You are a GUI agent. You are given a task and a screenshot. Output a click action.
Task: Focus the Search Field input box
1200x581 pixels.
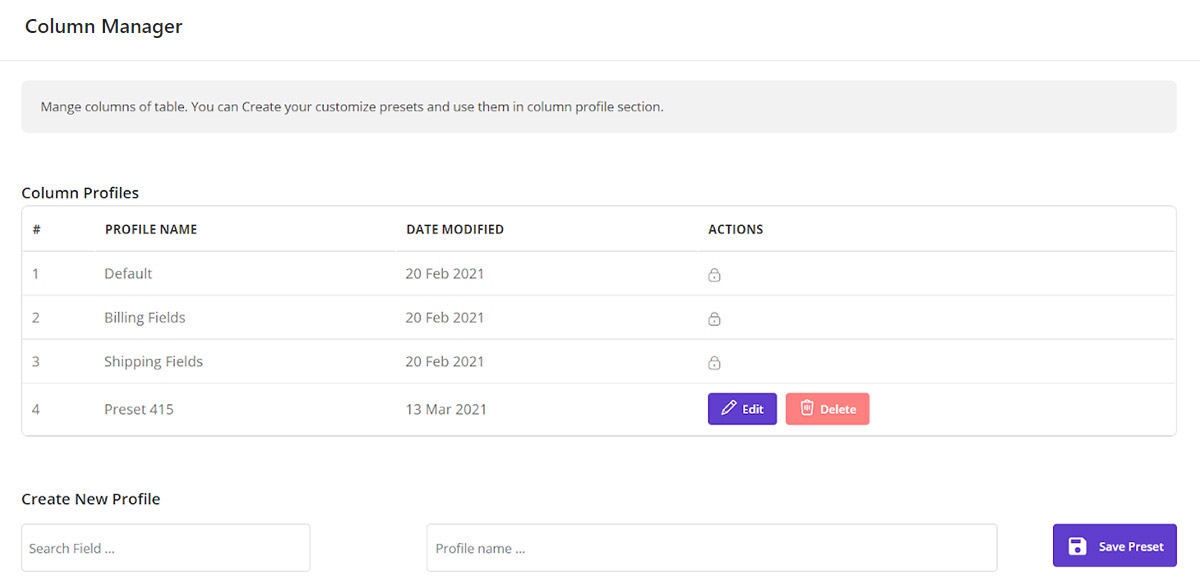point(165,548)
